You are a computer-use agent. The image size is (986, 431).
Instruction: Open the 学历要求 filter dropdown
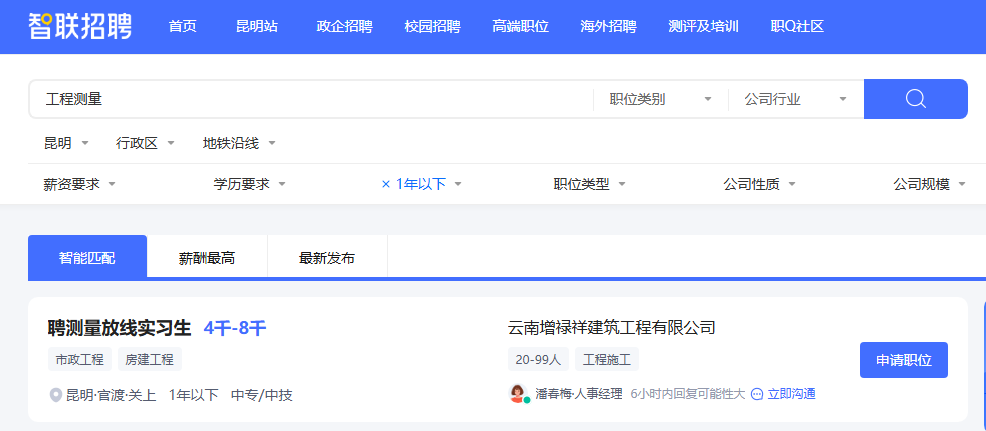(x=250, y=184)
